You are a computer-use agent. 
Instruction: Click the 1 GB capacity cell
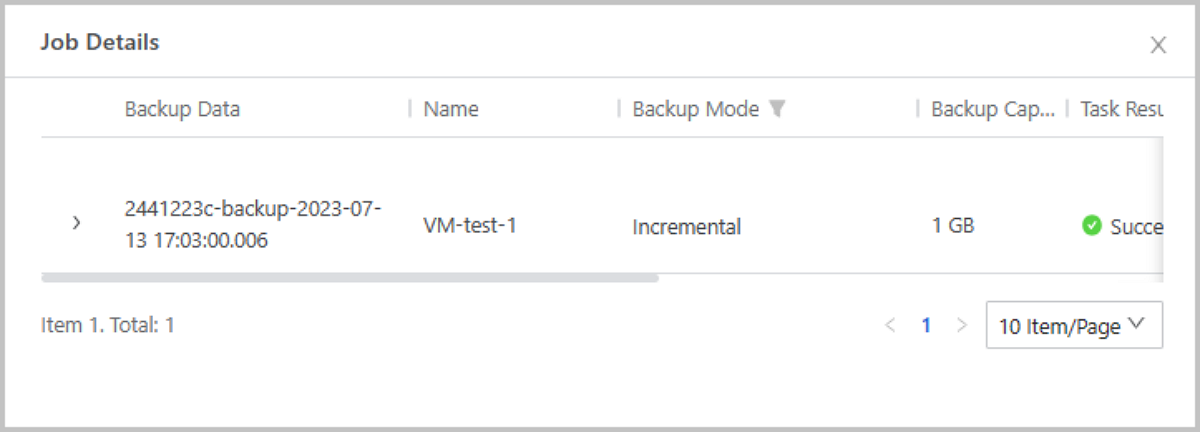(953, 226)
